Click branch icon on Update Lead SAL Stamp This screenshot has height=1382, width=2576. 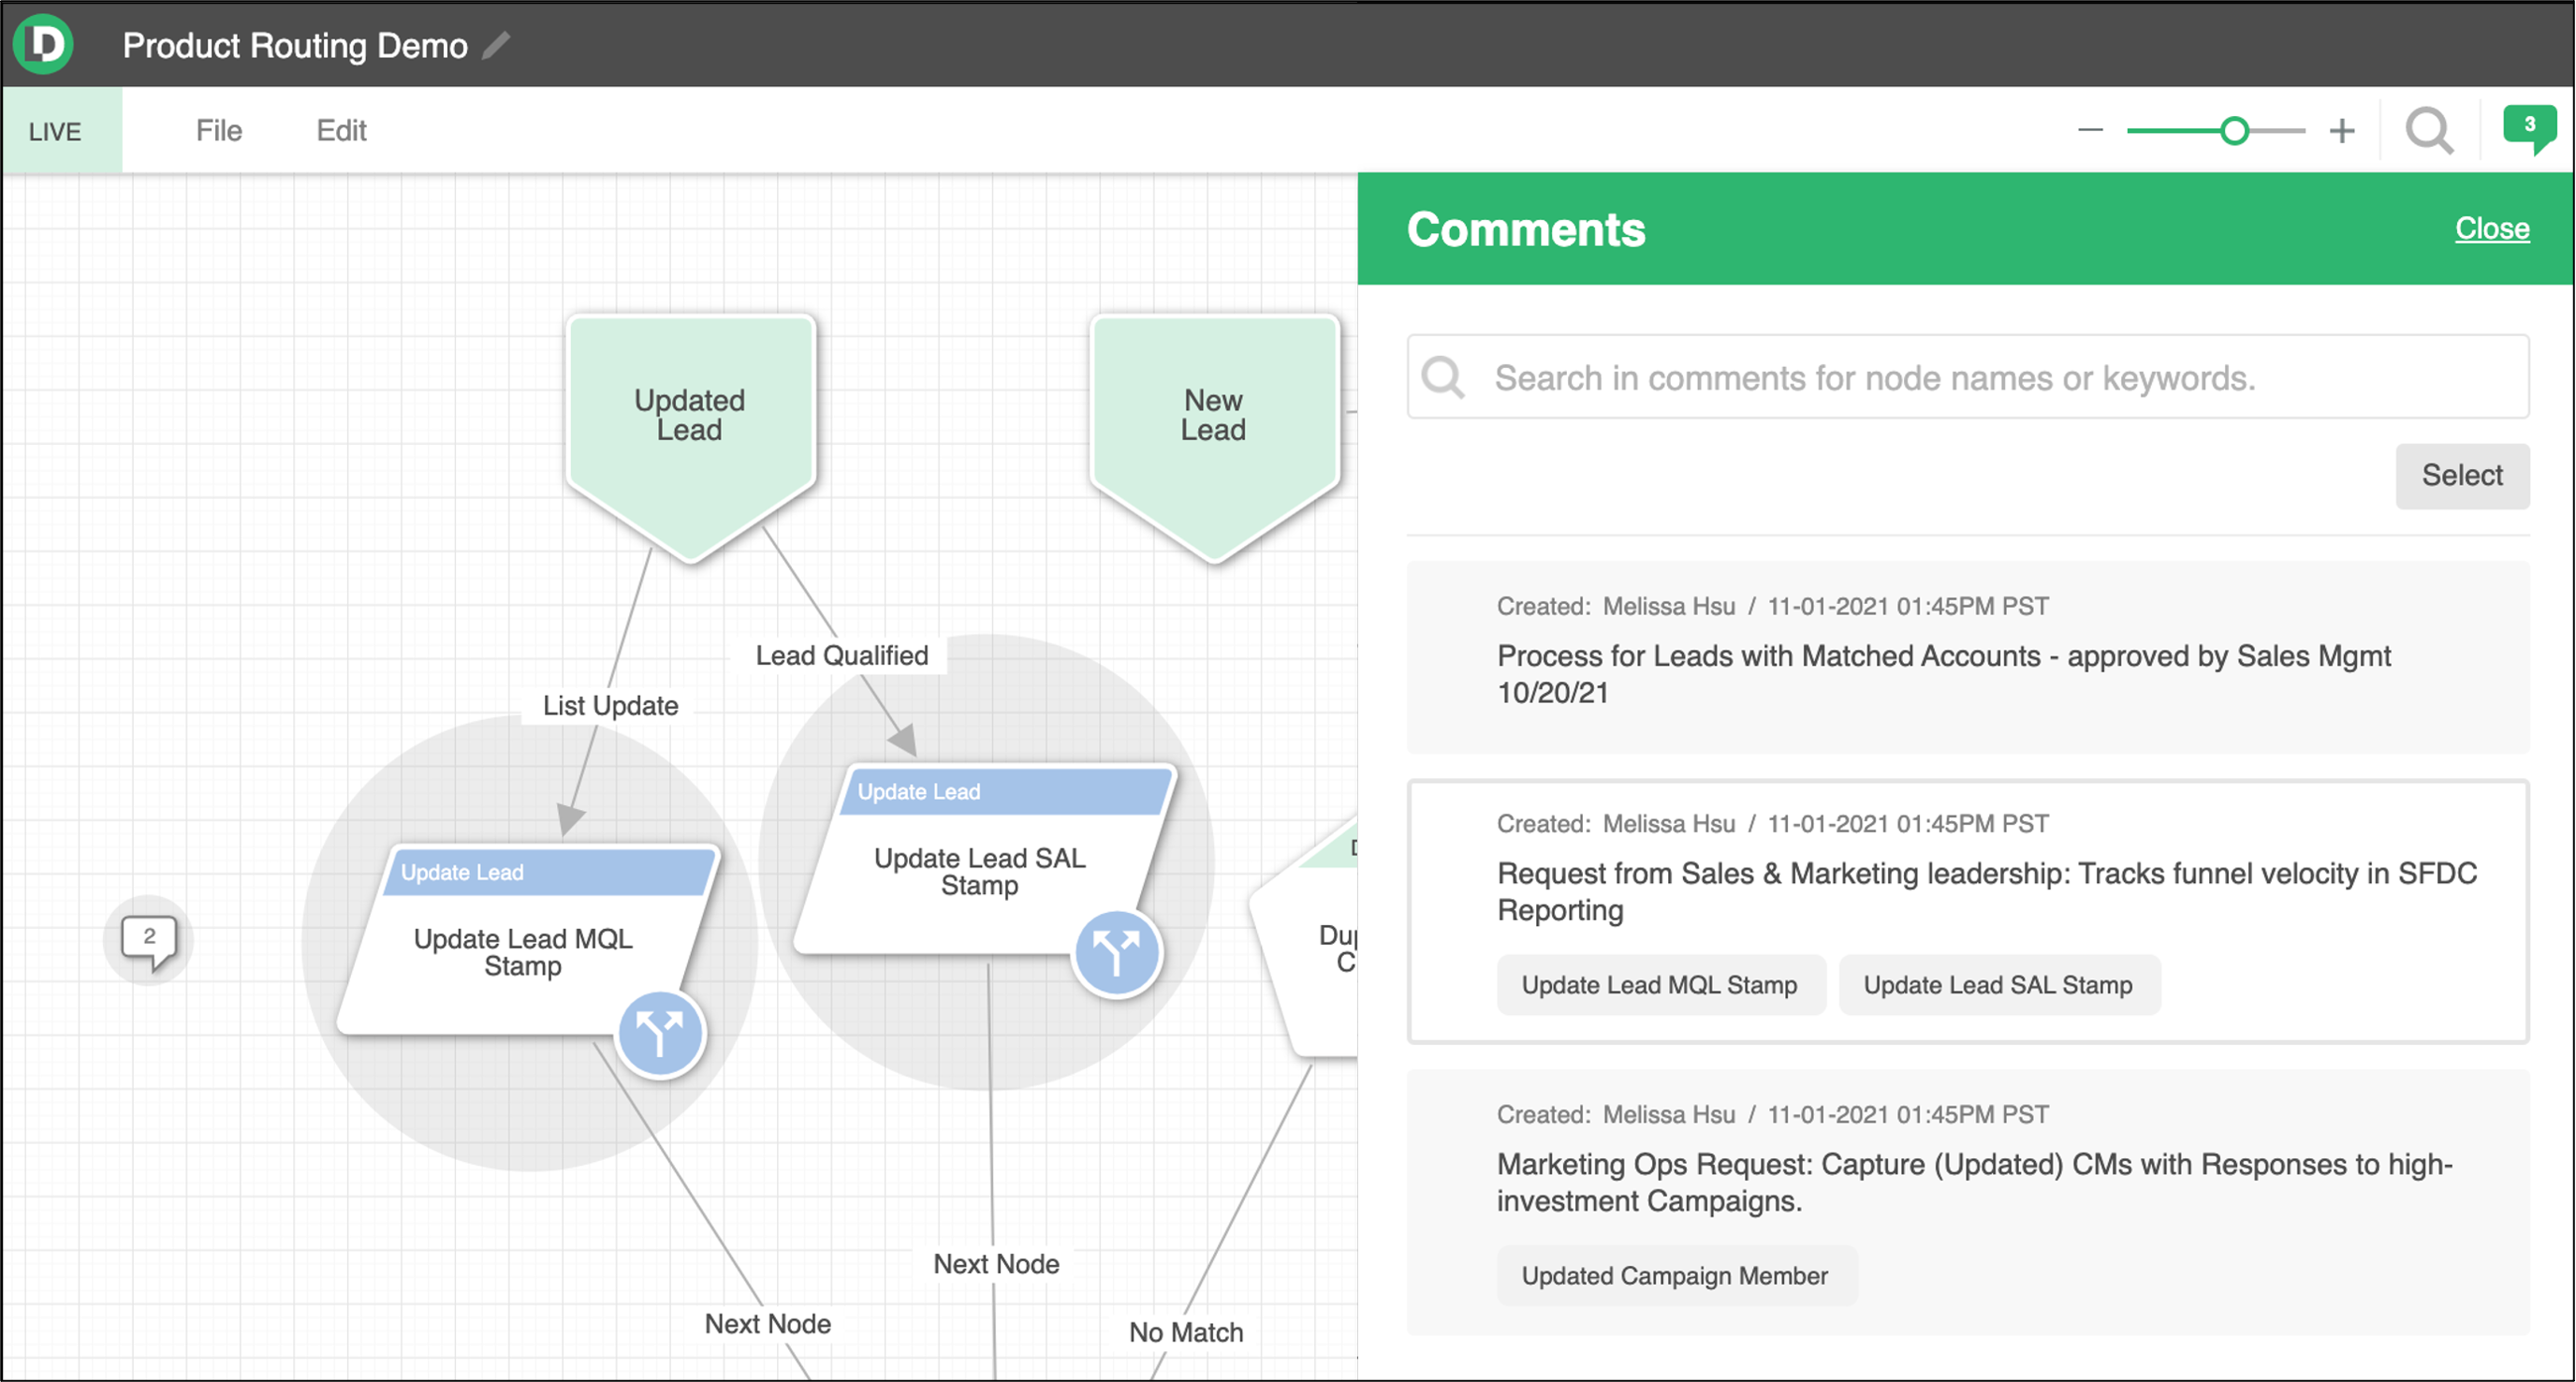point(1116,952)
